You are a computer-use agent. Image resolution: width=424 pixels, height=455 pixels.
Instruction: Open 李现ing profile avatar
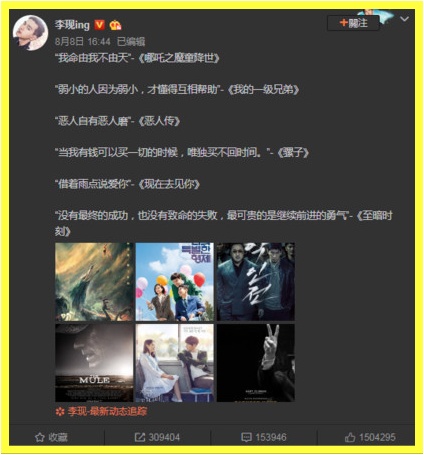click(x=30, y=33)
